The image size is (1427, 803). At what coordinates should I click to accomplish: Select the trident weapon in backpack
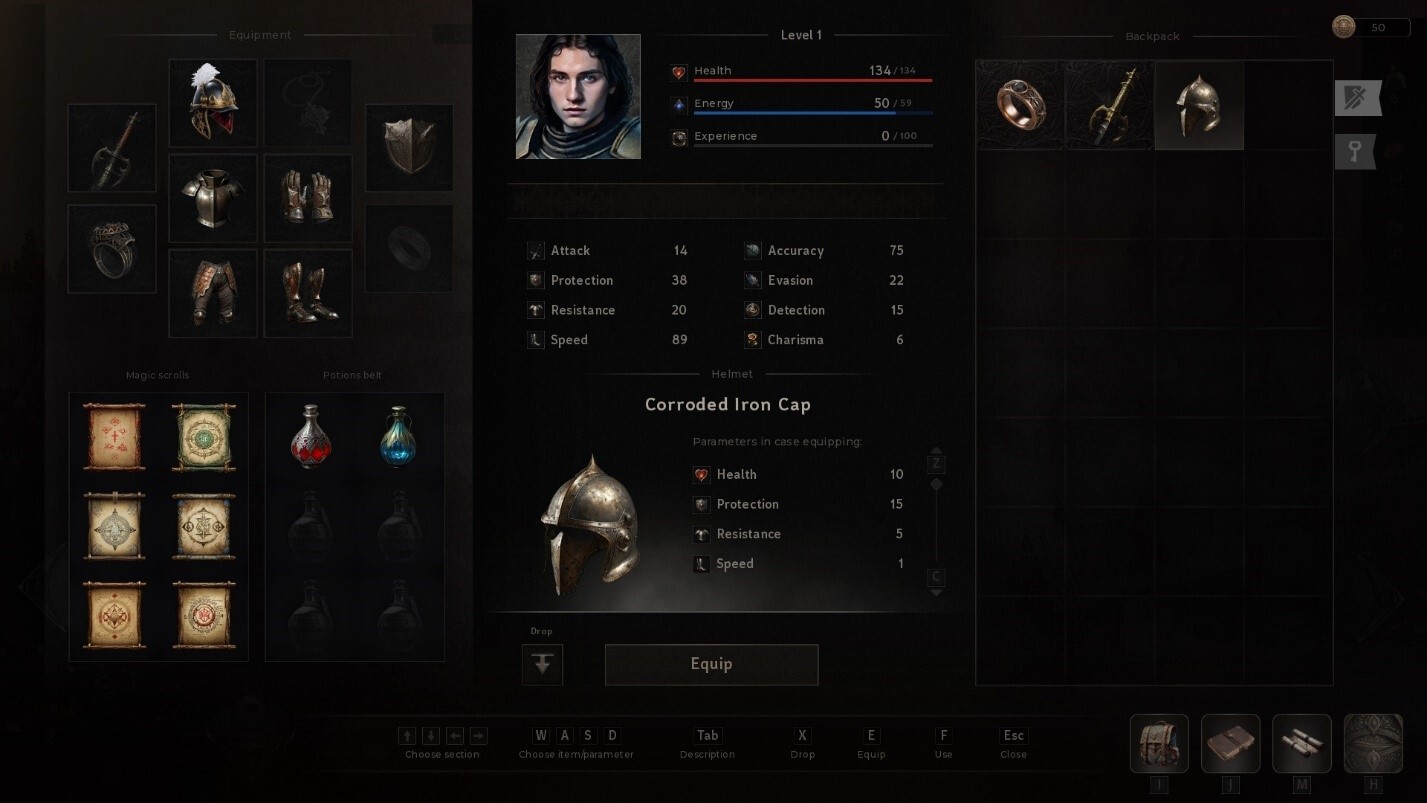(x=1110, y=105)
